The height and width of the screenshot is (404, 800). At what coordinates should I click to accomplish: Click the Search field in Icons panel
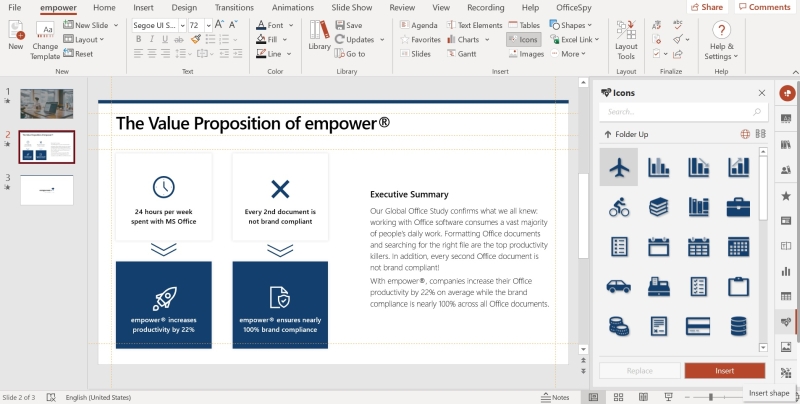click(675, 112)
